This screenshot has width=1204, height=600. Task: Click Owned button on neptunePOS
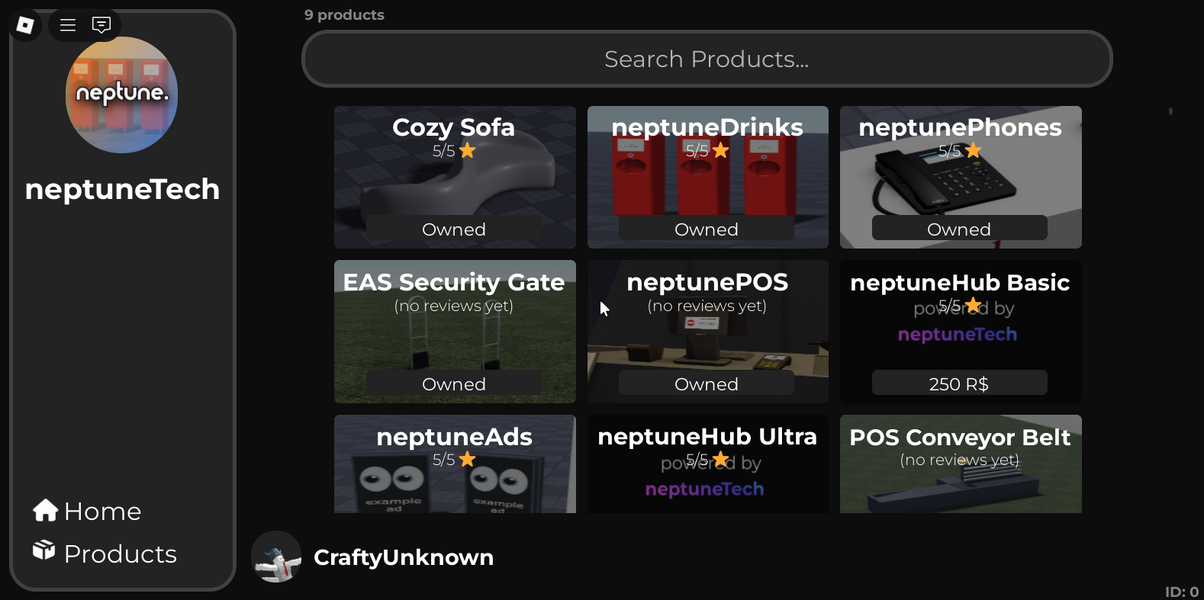[707, 384]
